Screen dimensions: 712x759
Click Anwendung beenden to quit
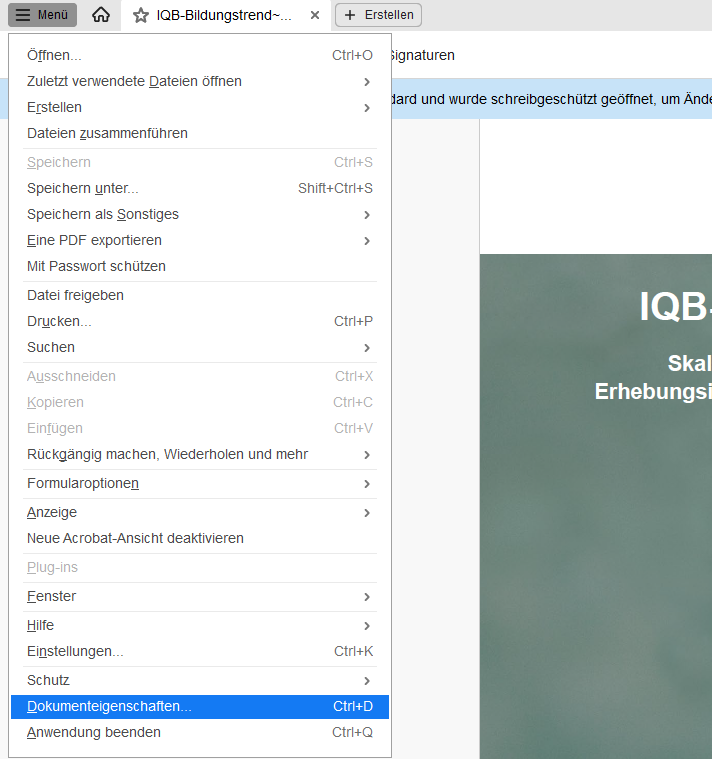94,732
